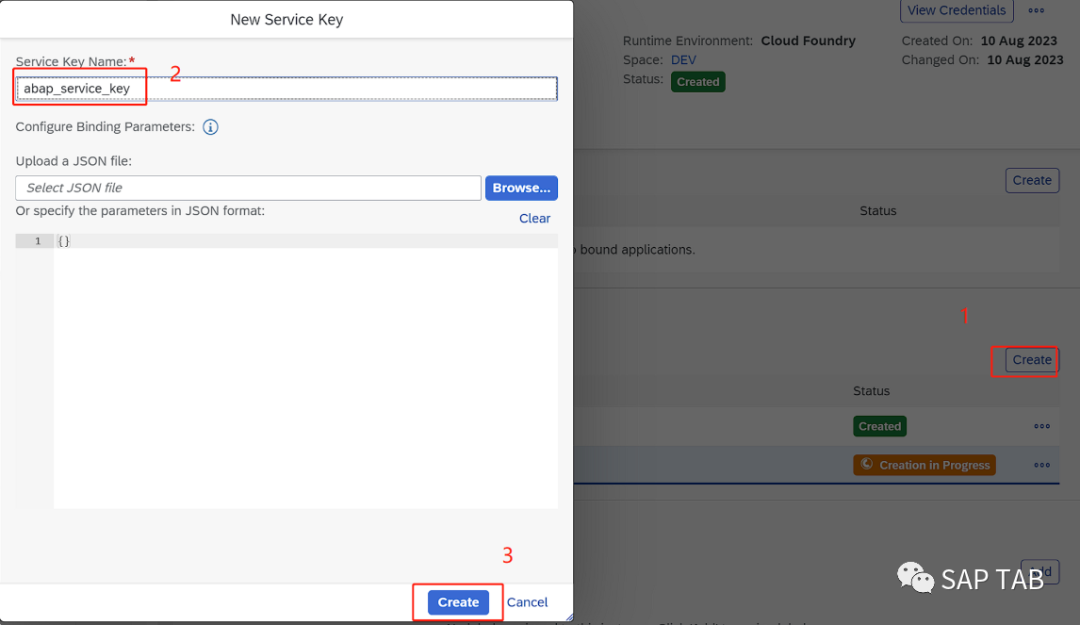Image resolution: width=1080 pixels, height=625 pixels.
Task: Browse for a JSON file
Action: click(521, 187)
